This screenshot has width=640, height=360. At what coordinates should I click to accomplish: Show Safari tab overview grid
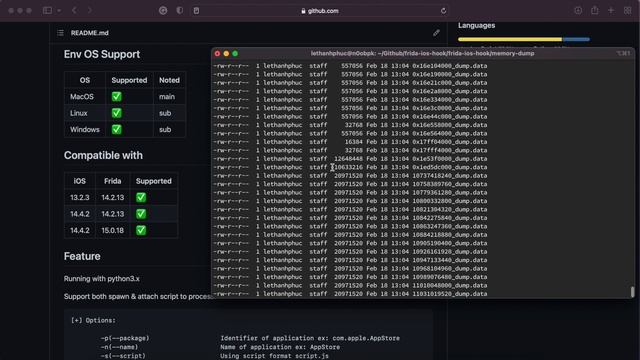click(628, 11)
